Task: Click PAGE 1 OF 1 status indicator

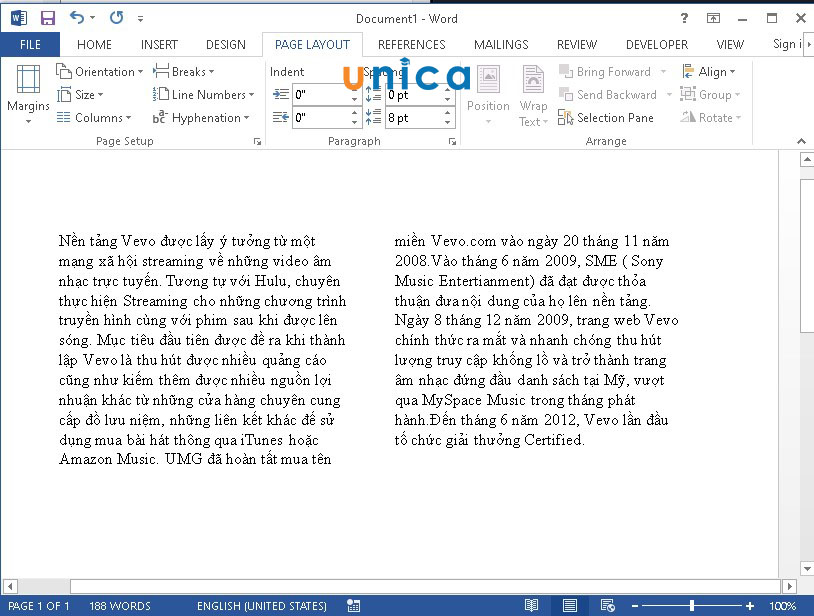Action: 39,606
